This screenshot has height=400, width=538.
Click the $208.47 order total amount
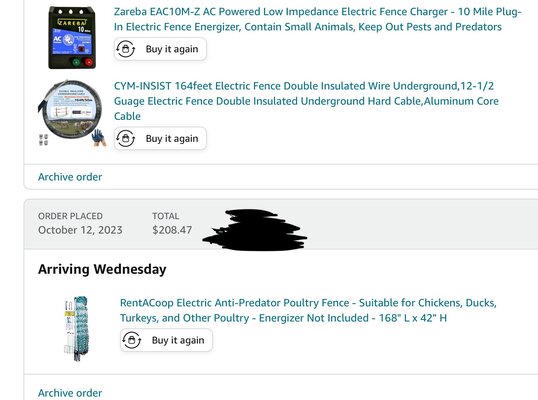(172, 230)
